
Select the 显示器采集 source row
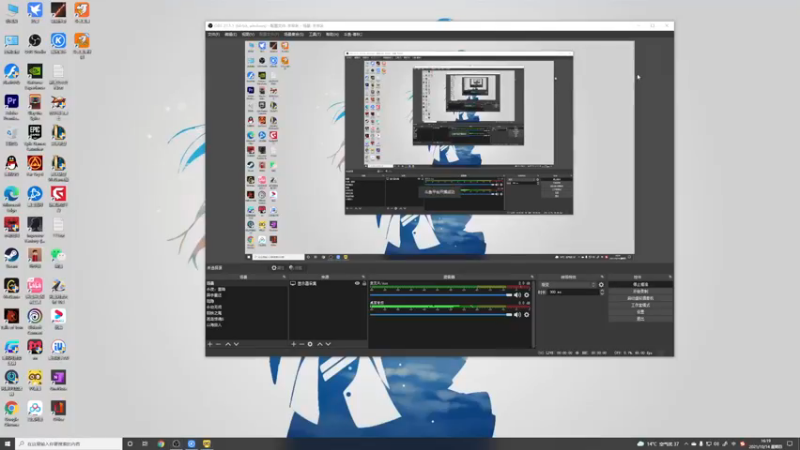328,283
